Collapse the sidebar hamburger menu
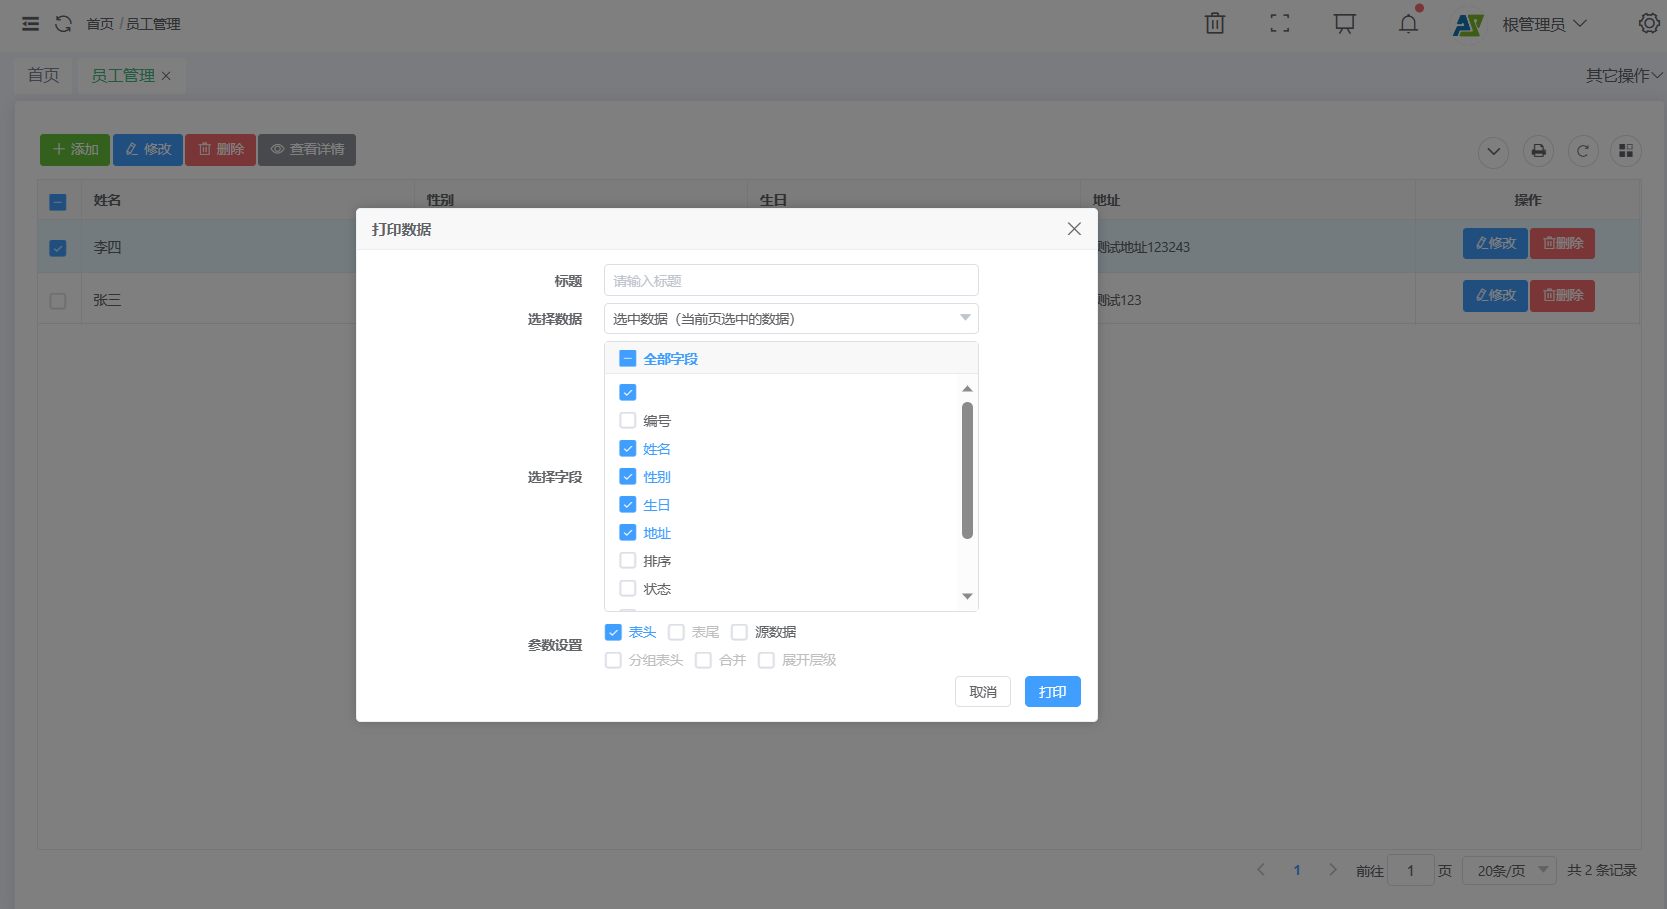The image size is (1667, 909). tap(31, 23)
